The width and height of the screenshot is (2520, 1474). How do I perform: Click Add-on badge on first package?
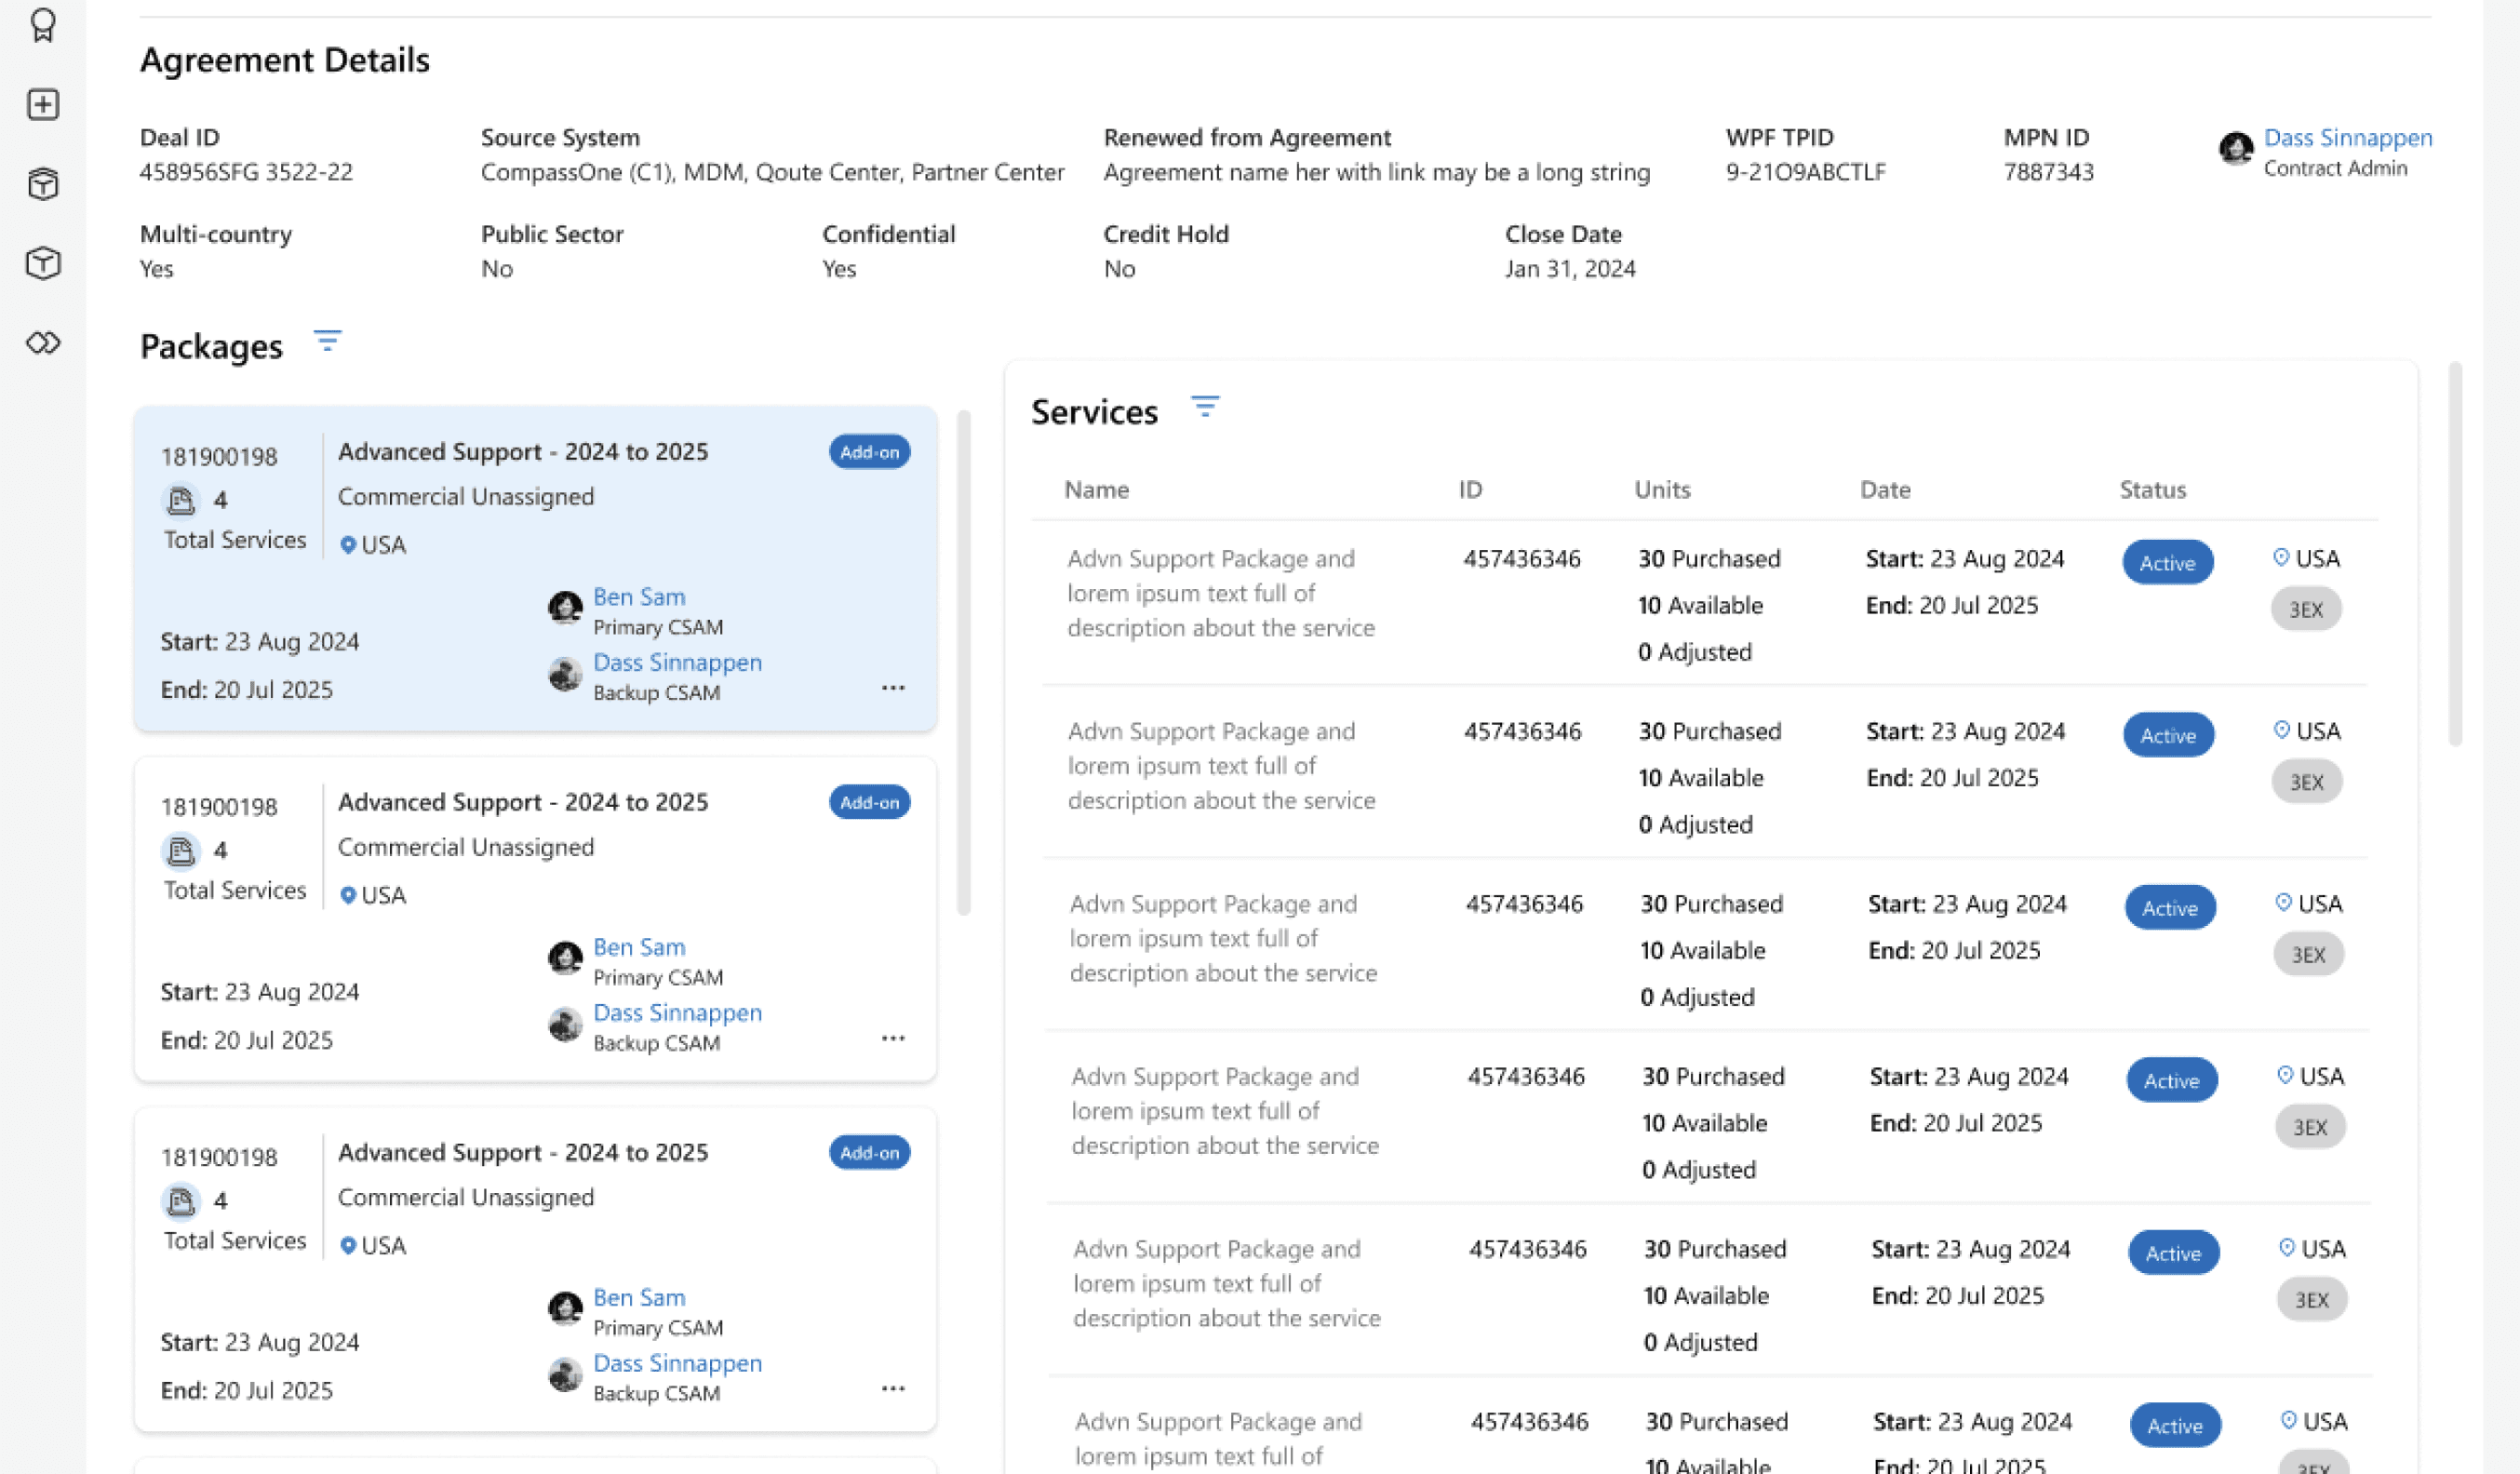pyautogui.click(x=869, y=452)
